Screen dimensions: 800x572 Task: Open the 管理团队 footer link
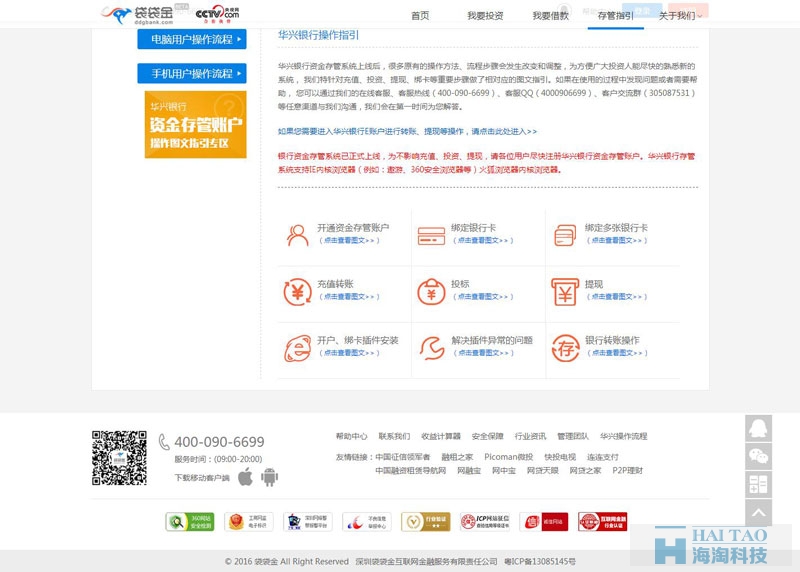(x=572, y=436)
